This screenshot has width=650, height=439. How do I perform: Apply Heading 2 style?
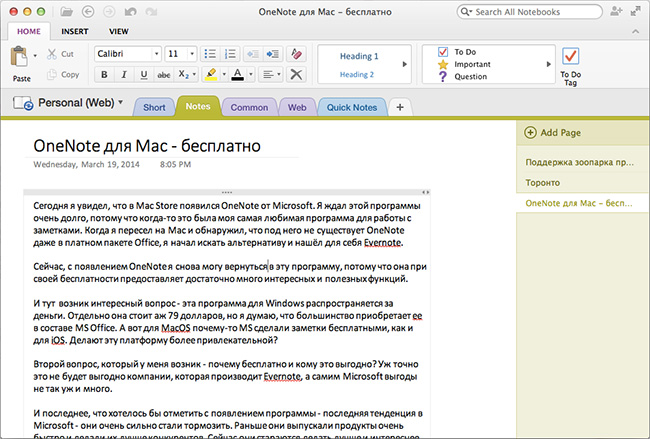pyautogui.click(x=357, y=75)
